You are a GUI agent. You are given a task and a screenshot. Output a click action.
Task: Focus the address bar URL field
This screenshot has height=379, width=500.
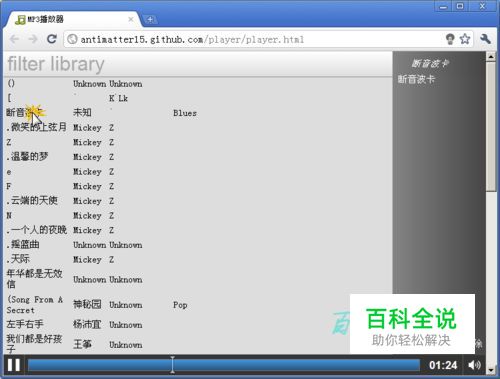tap(253, 40)
